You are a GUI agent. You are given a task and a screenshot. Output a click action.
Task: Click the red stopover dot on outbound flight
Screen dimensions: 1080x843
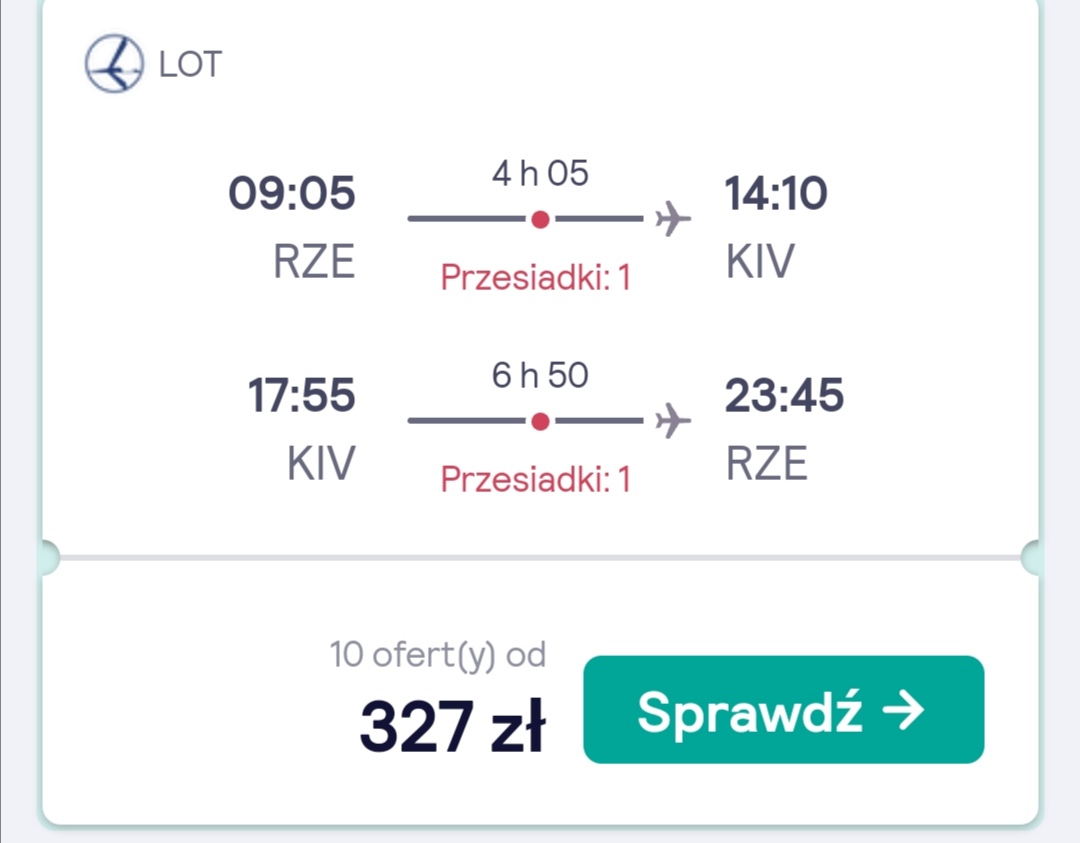point(541,219)
